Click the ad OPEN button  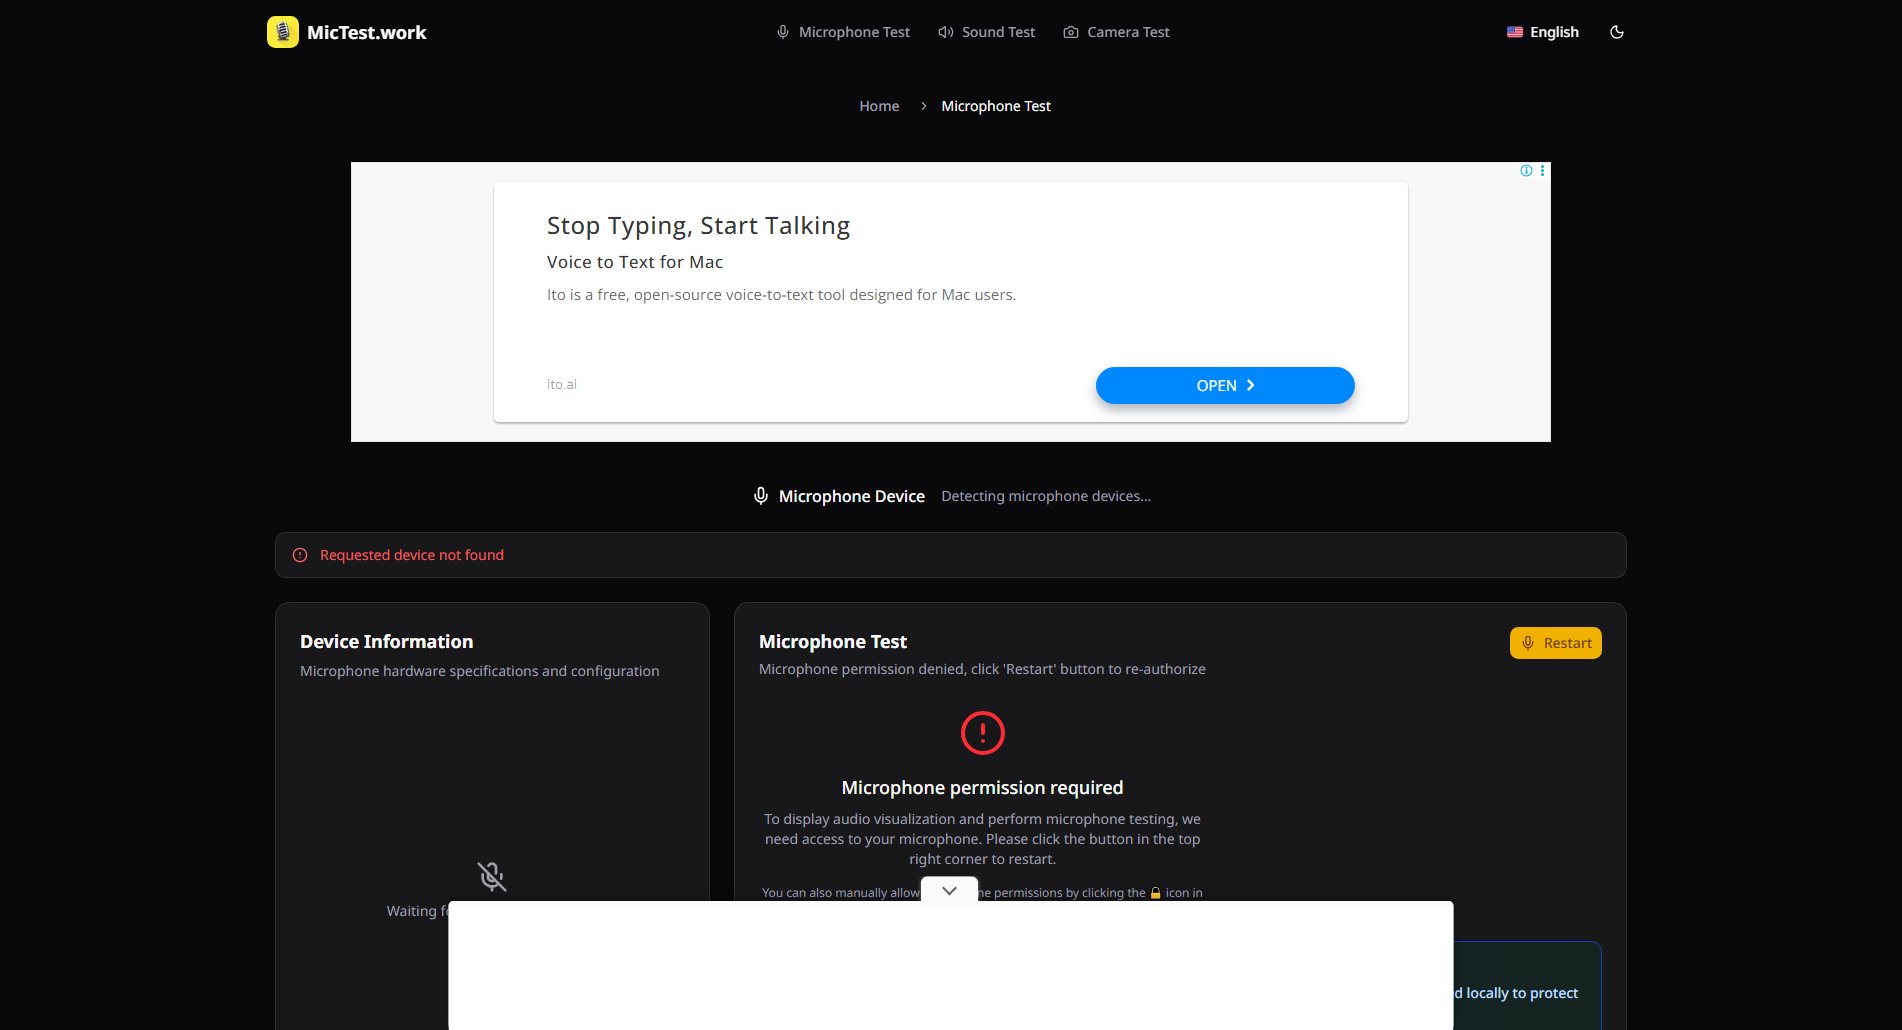tap(1225, 385)
